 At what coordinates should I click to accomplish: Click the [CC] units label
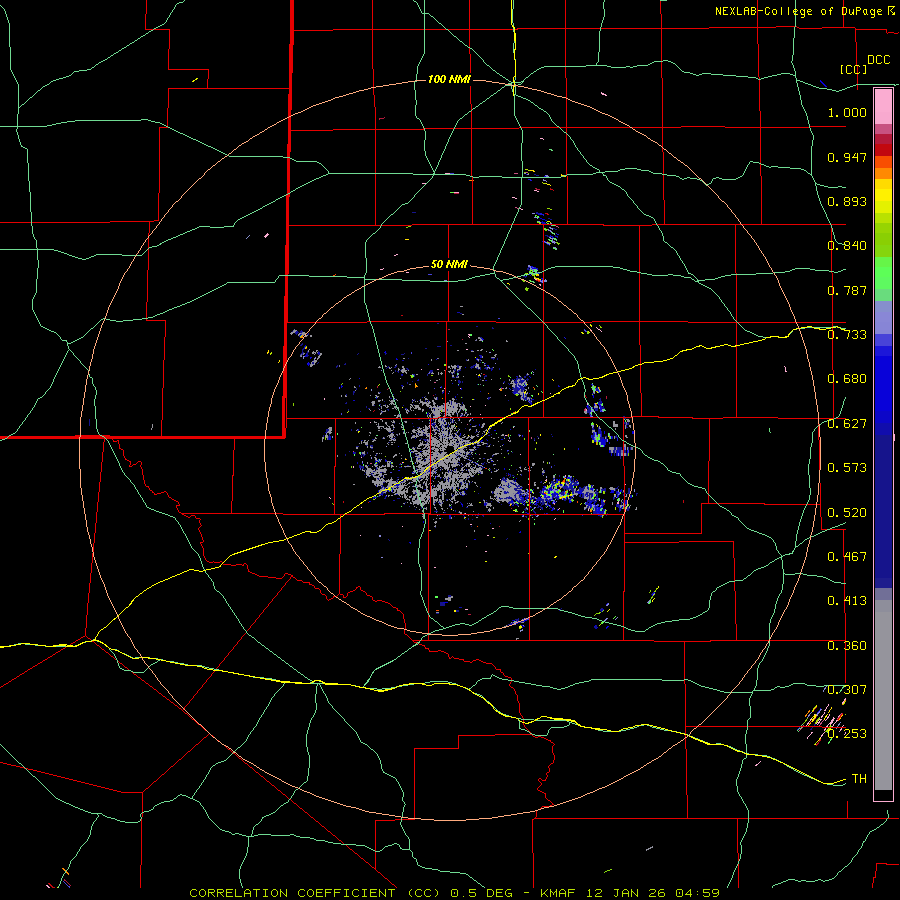pyautogui.click(x=854, y=69)
